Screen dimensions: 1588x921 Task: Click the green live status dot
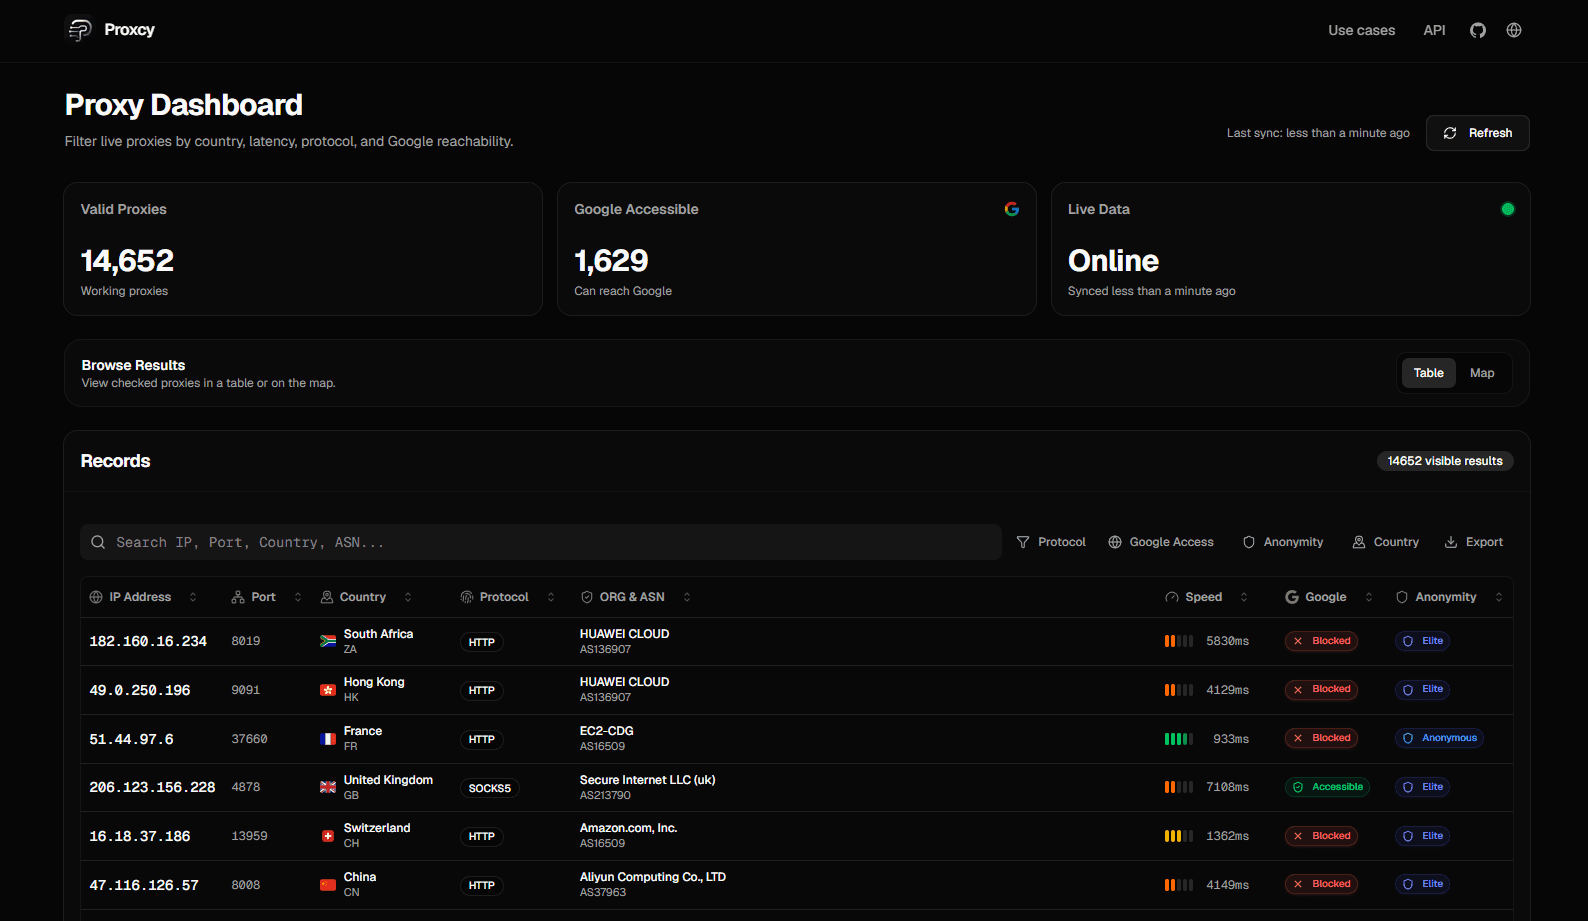click(x=1508, y=209)
